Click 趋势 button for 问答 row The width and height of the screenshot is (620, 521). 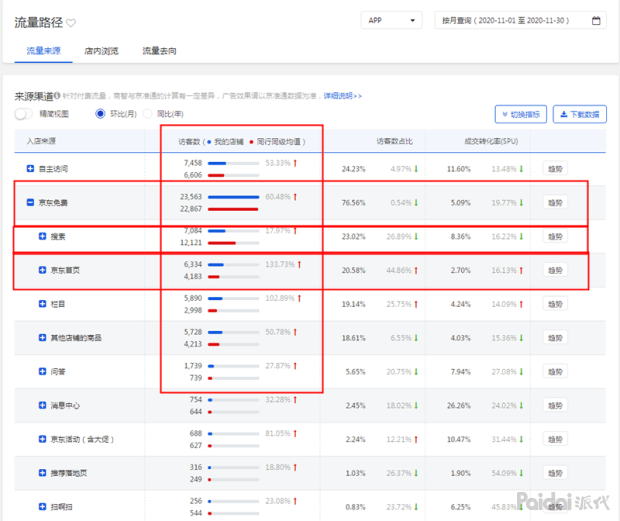click(x=555, y=372)
